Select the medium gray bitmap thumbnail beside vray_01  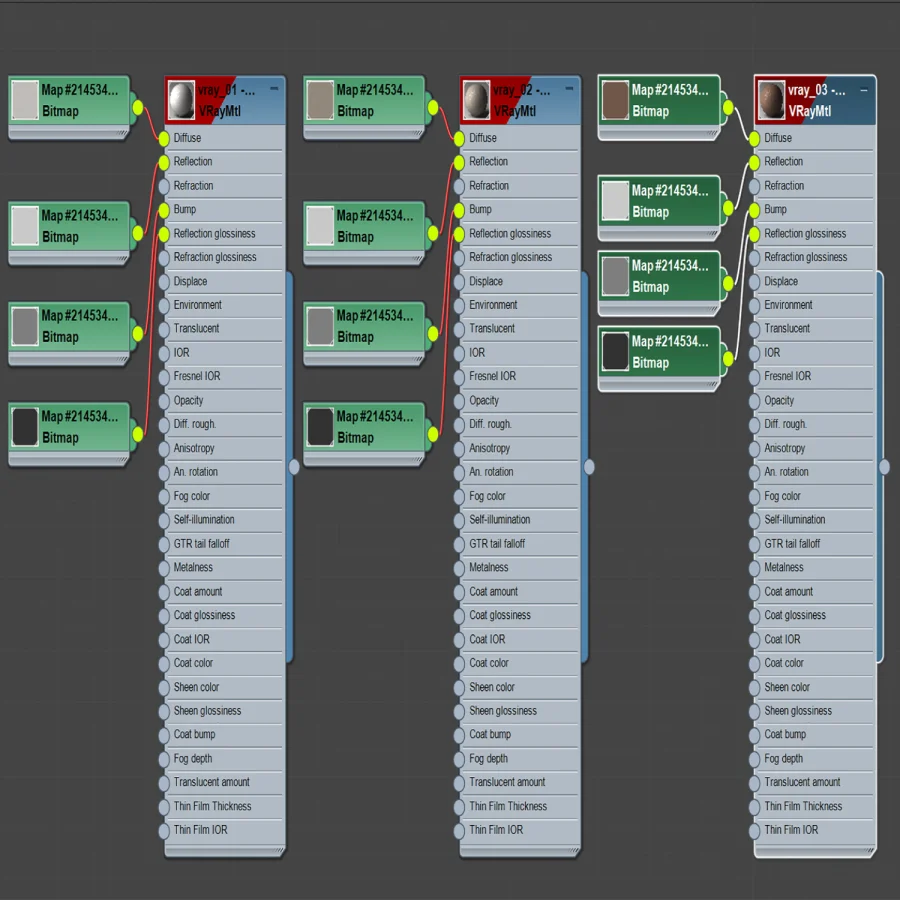point(25,326)
